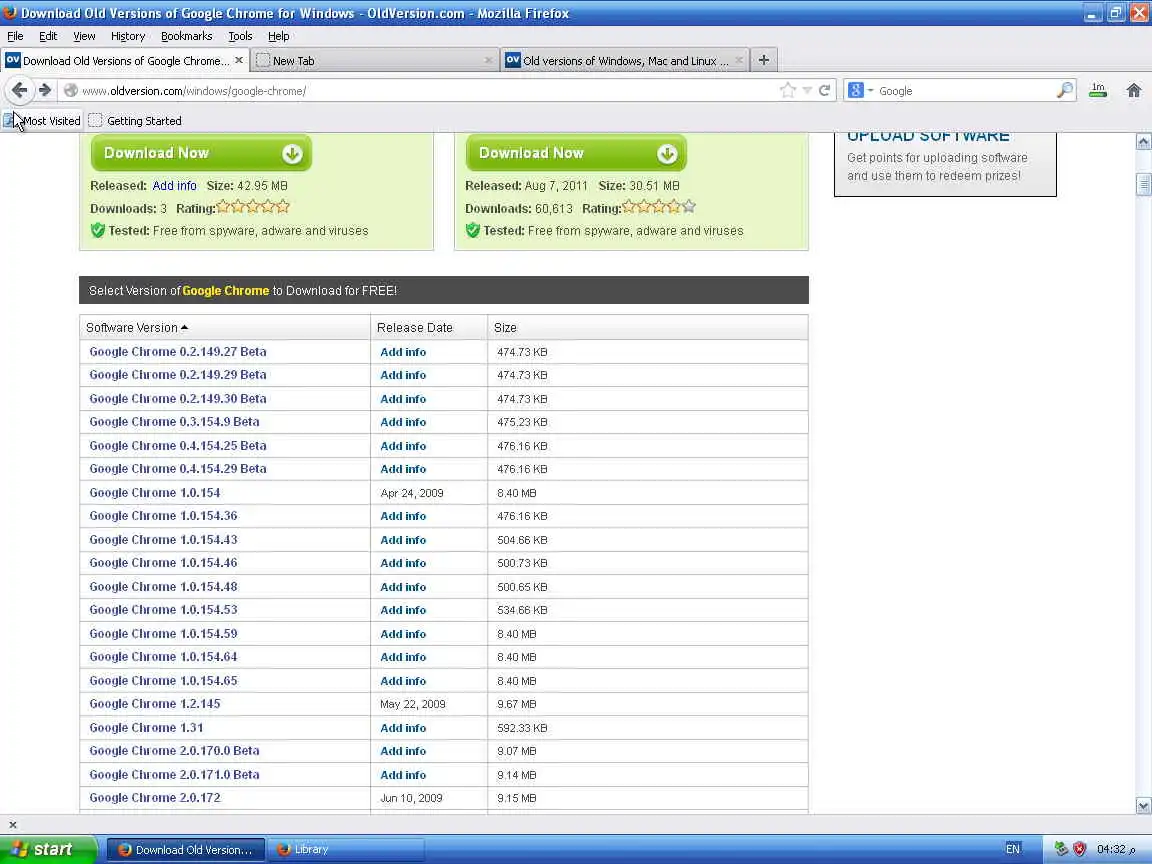Open the Tools menu
Image resolution: width=1152 pixels, height=864 pixels.
point(240,36)
